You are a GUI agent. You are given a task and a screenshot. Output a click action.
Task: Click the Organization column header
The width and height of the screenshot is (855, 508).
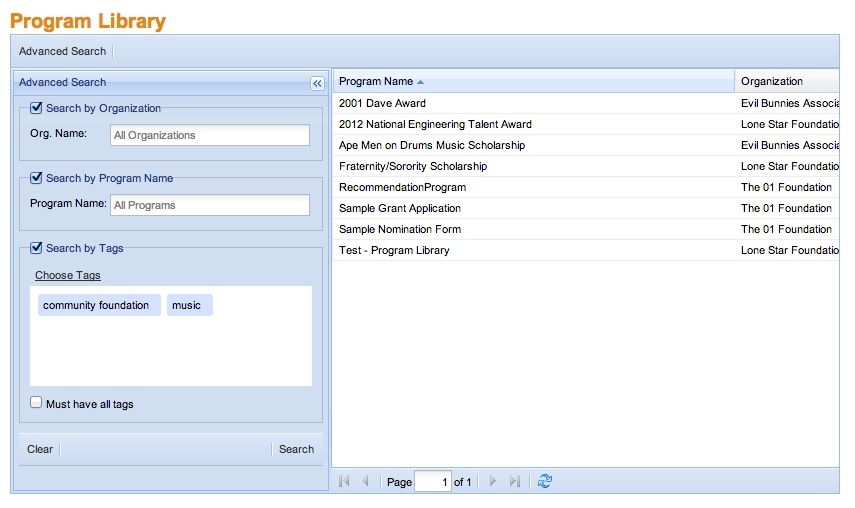click(772, 82)
